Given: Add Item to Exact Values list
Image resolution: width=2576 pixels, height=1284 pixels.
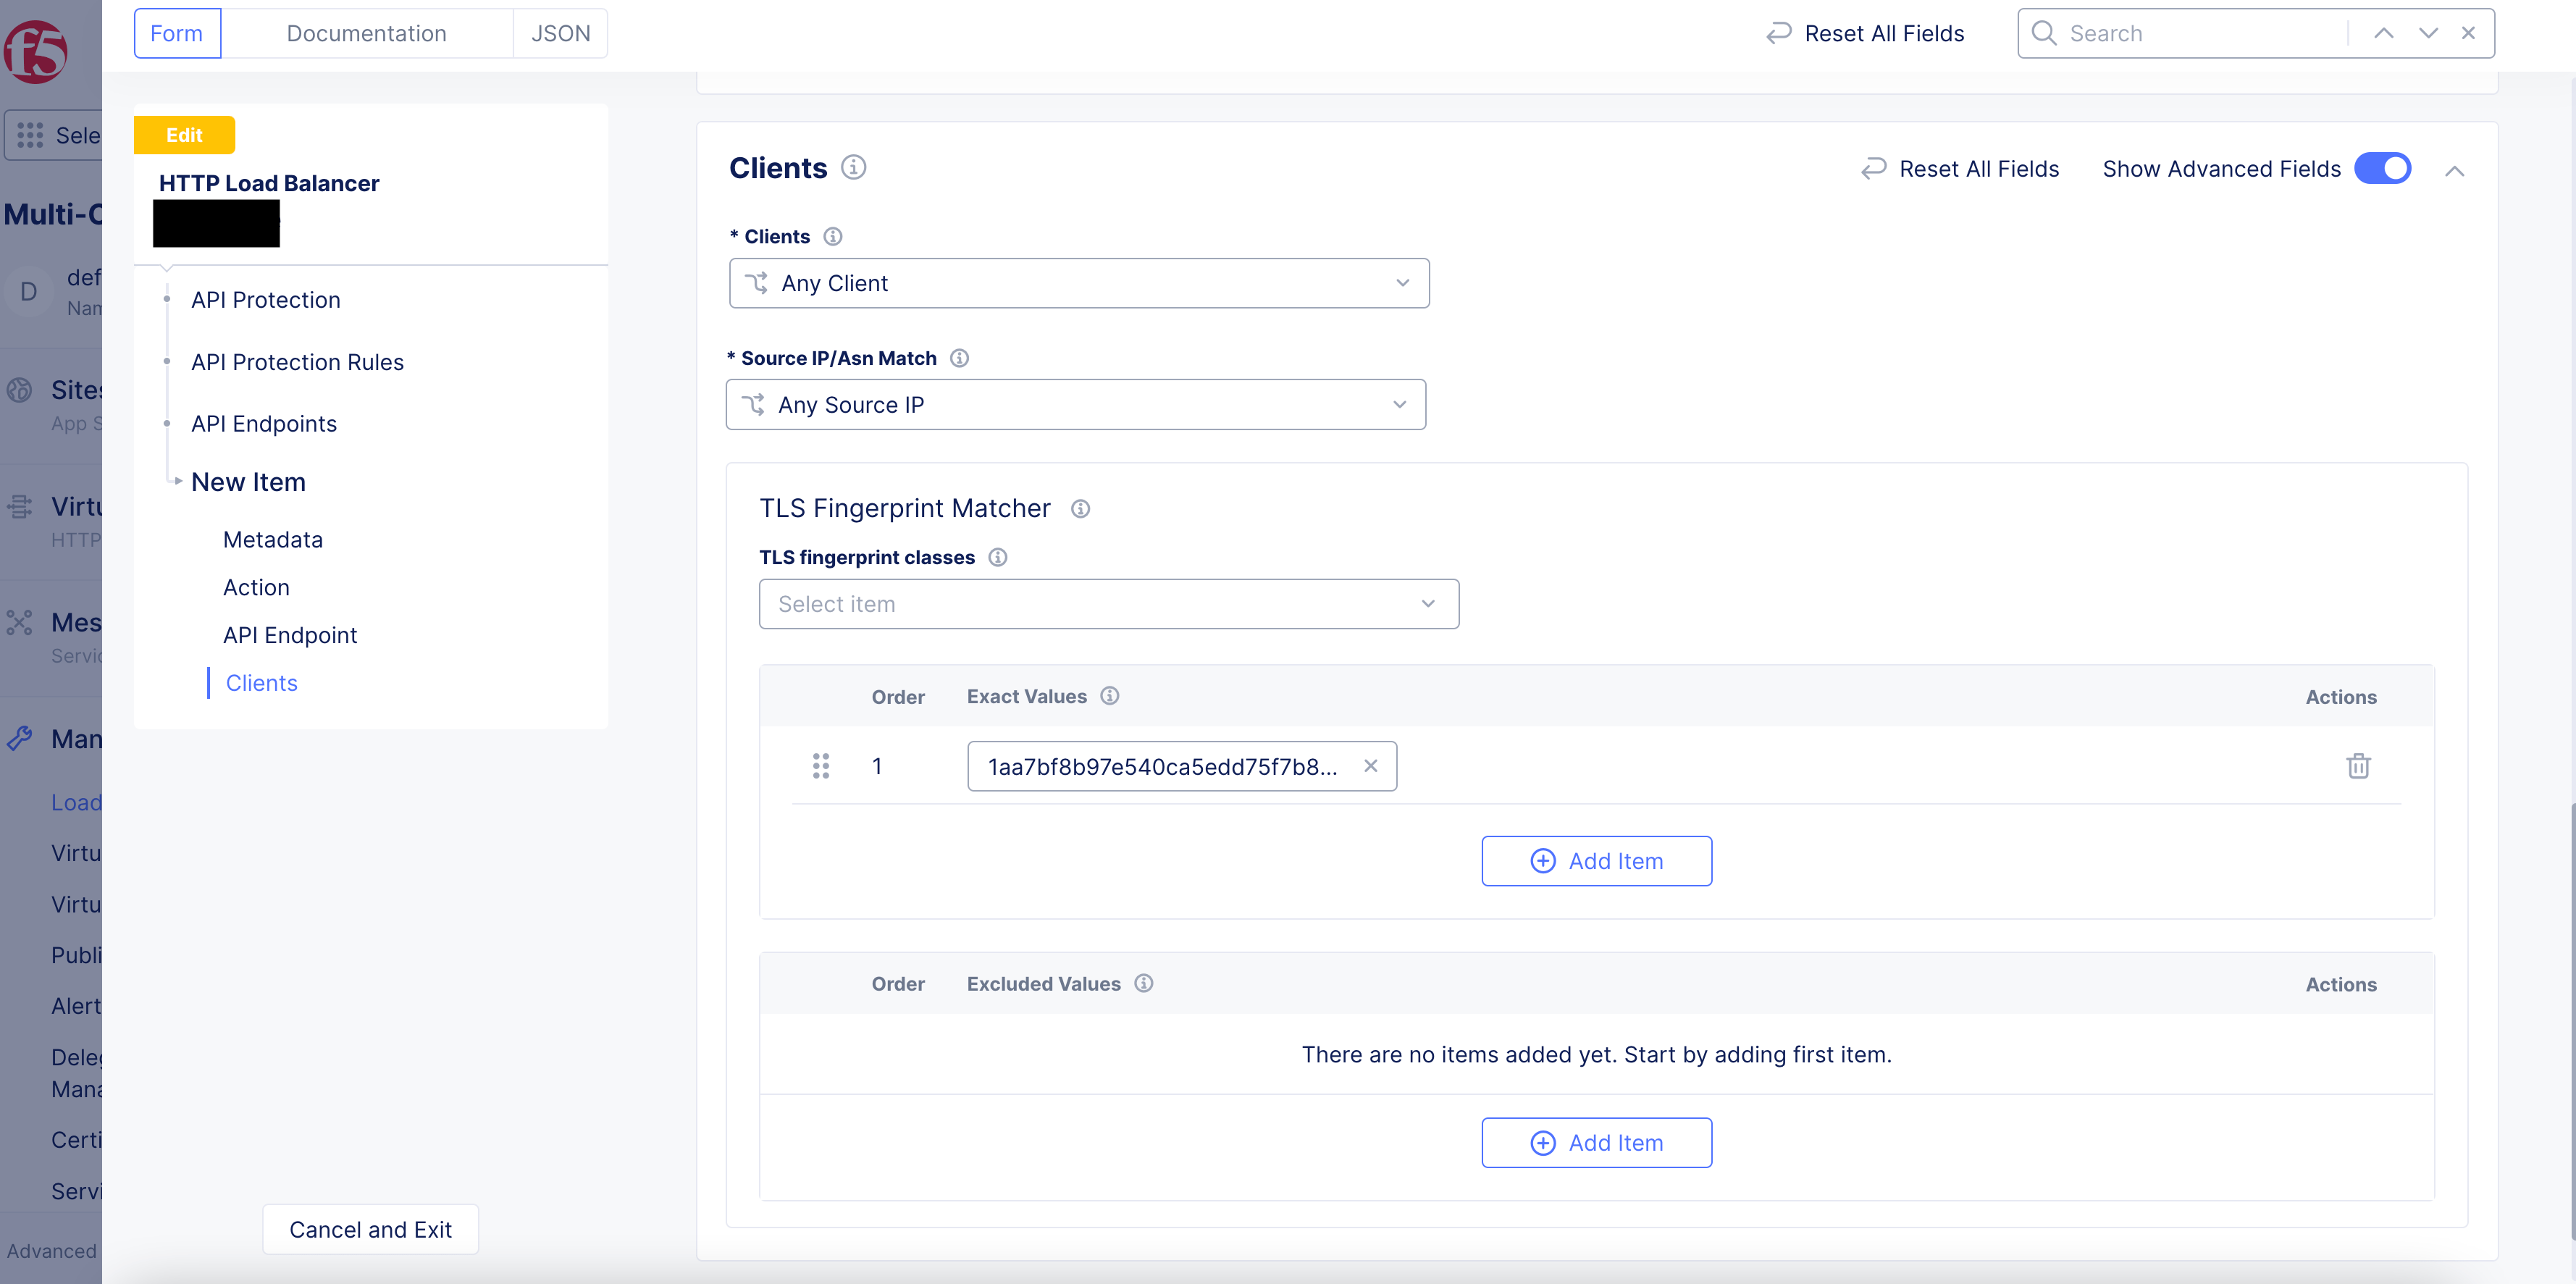Looking at the screenshot, I should point(1596,861).
